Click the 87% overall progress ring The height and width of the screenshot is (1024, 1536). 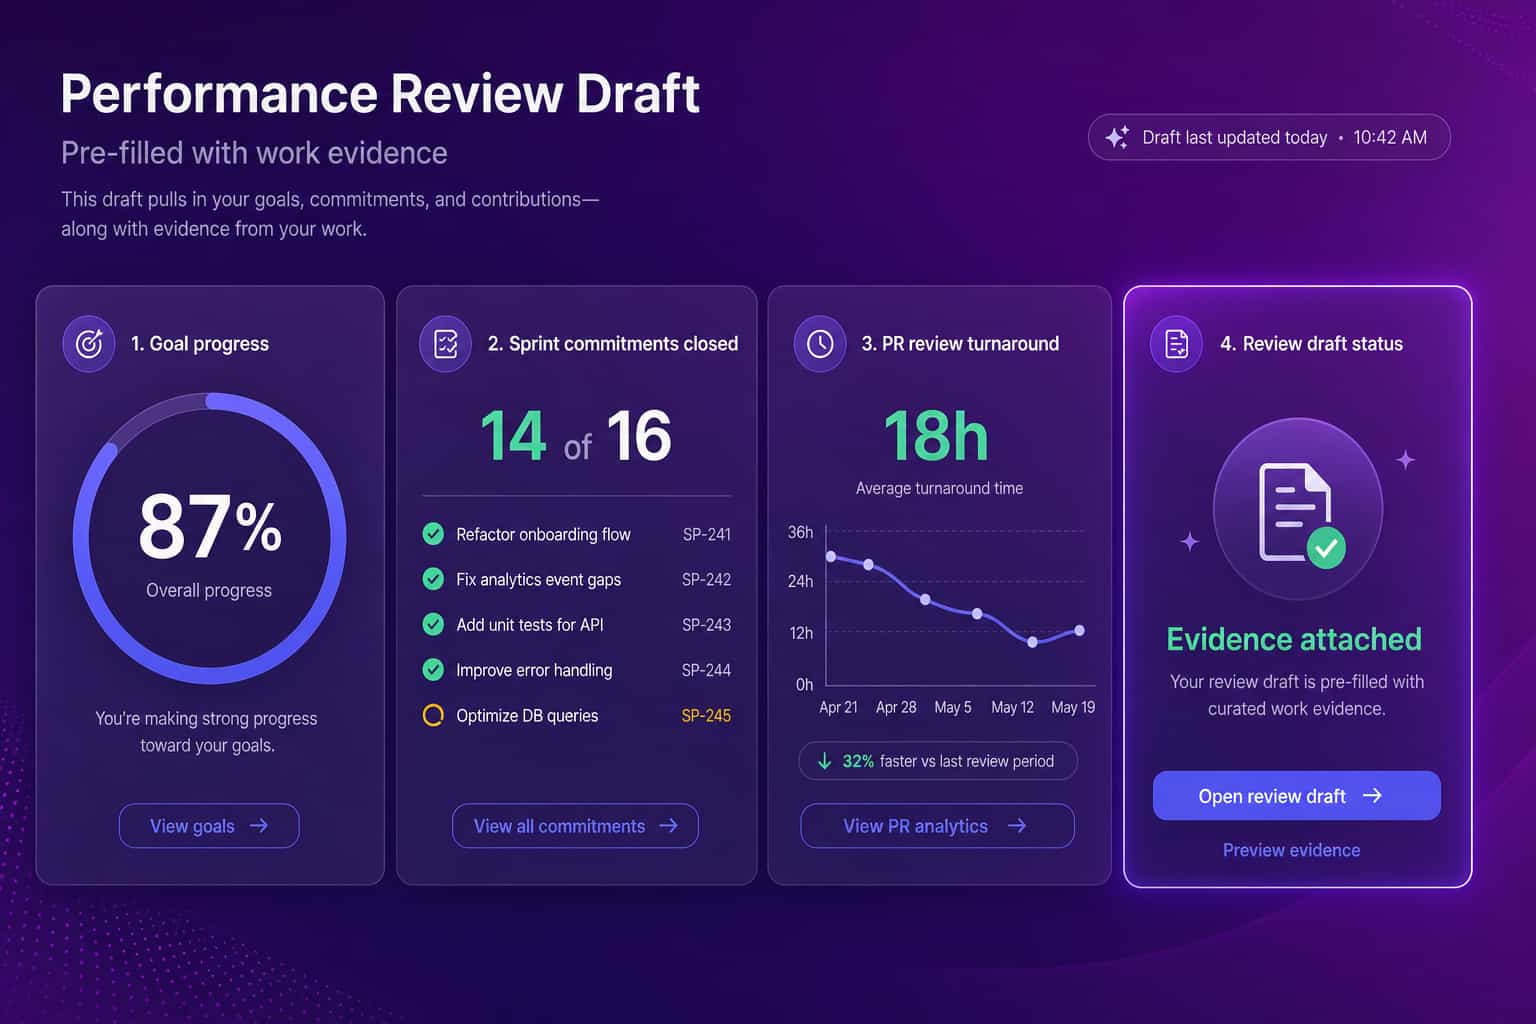209,538
